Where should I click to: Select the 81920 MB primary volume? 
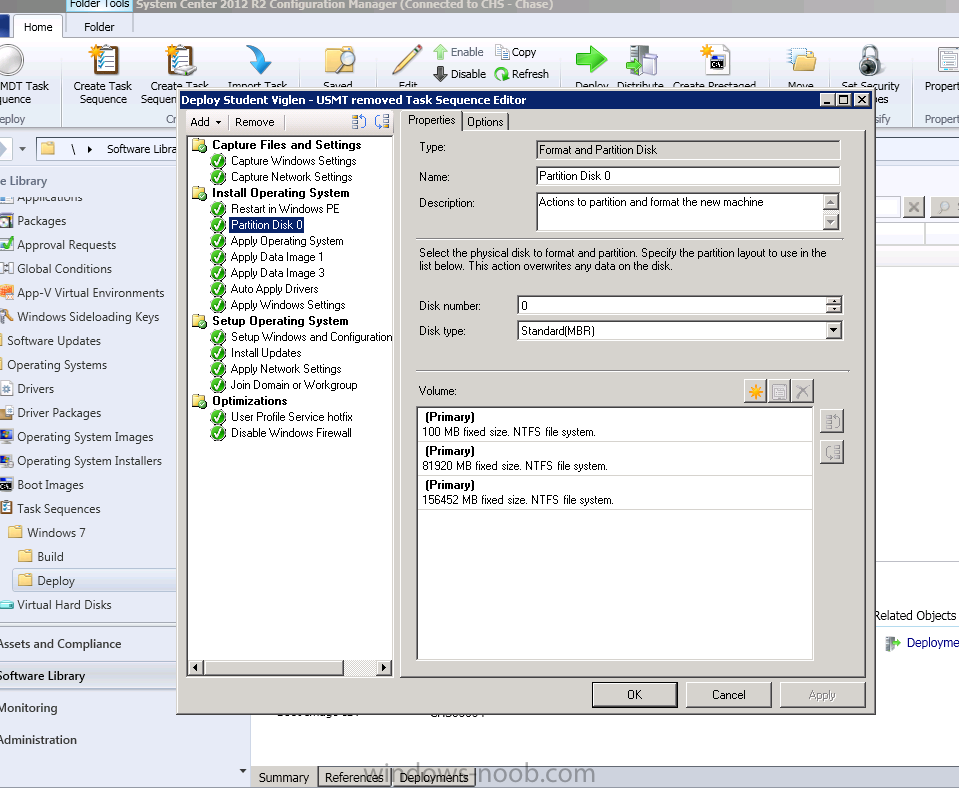coord(615,459)
